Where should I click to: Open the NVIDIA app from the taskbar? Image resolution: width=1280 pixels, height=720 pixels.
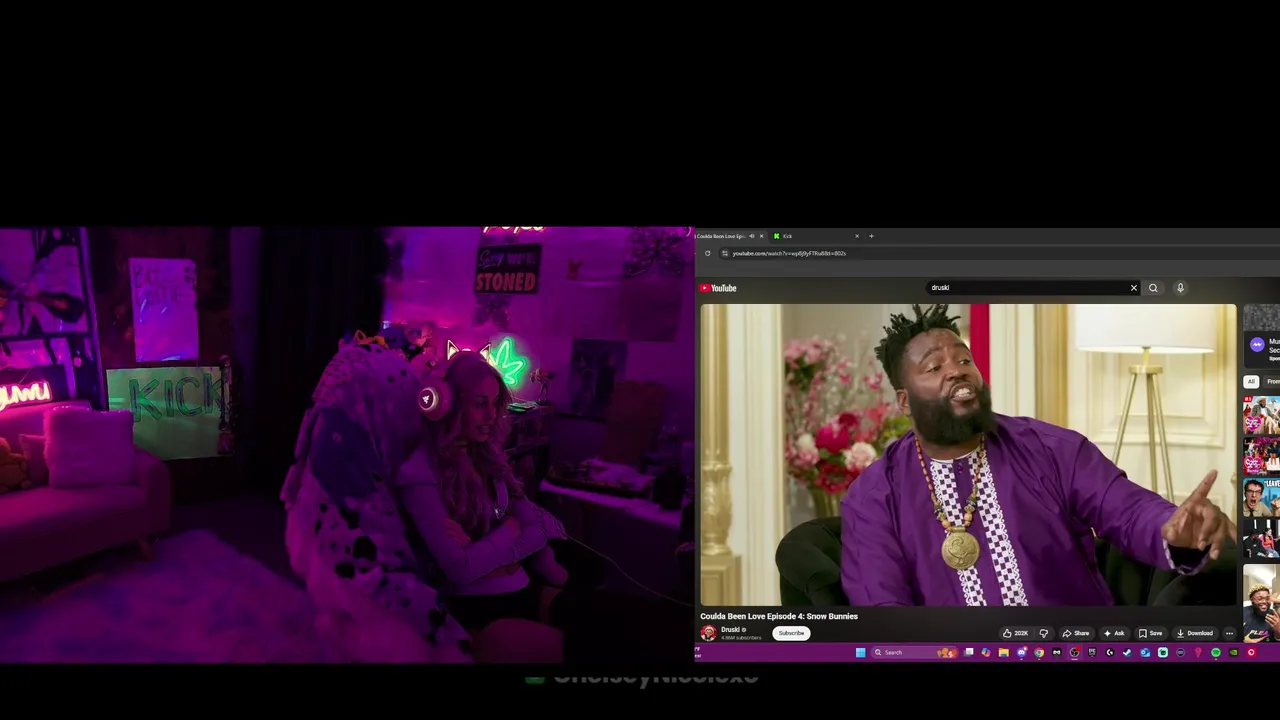1233,652
